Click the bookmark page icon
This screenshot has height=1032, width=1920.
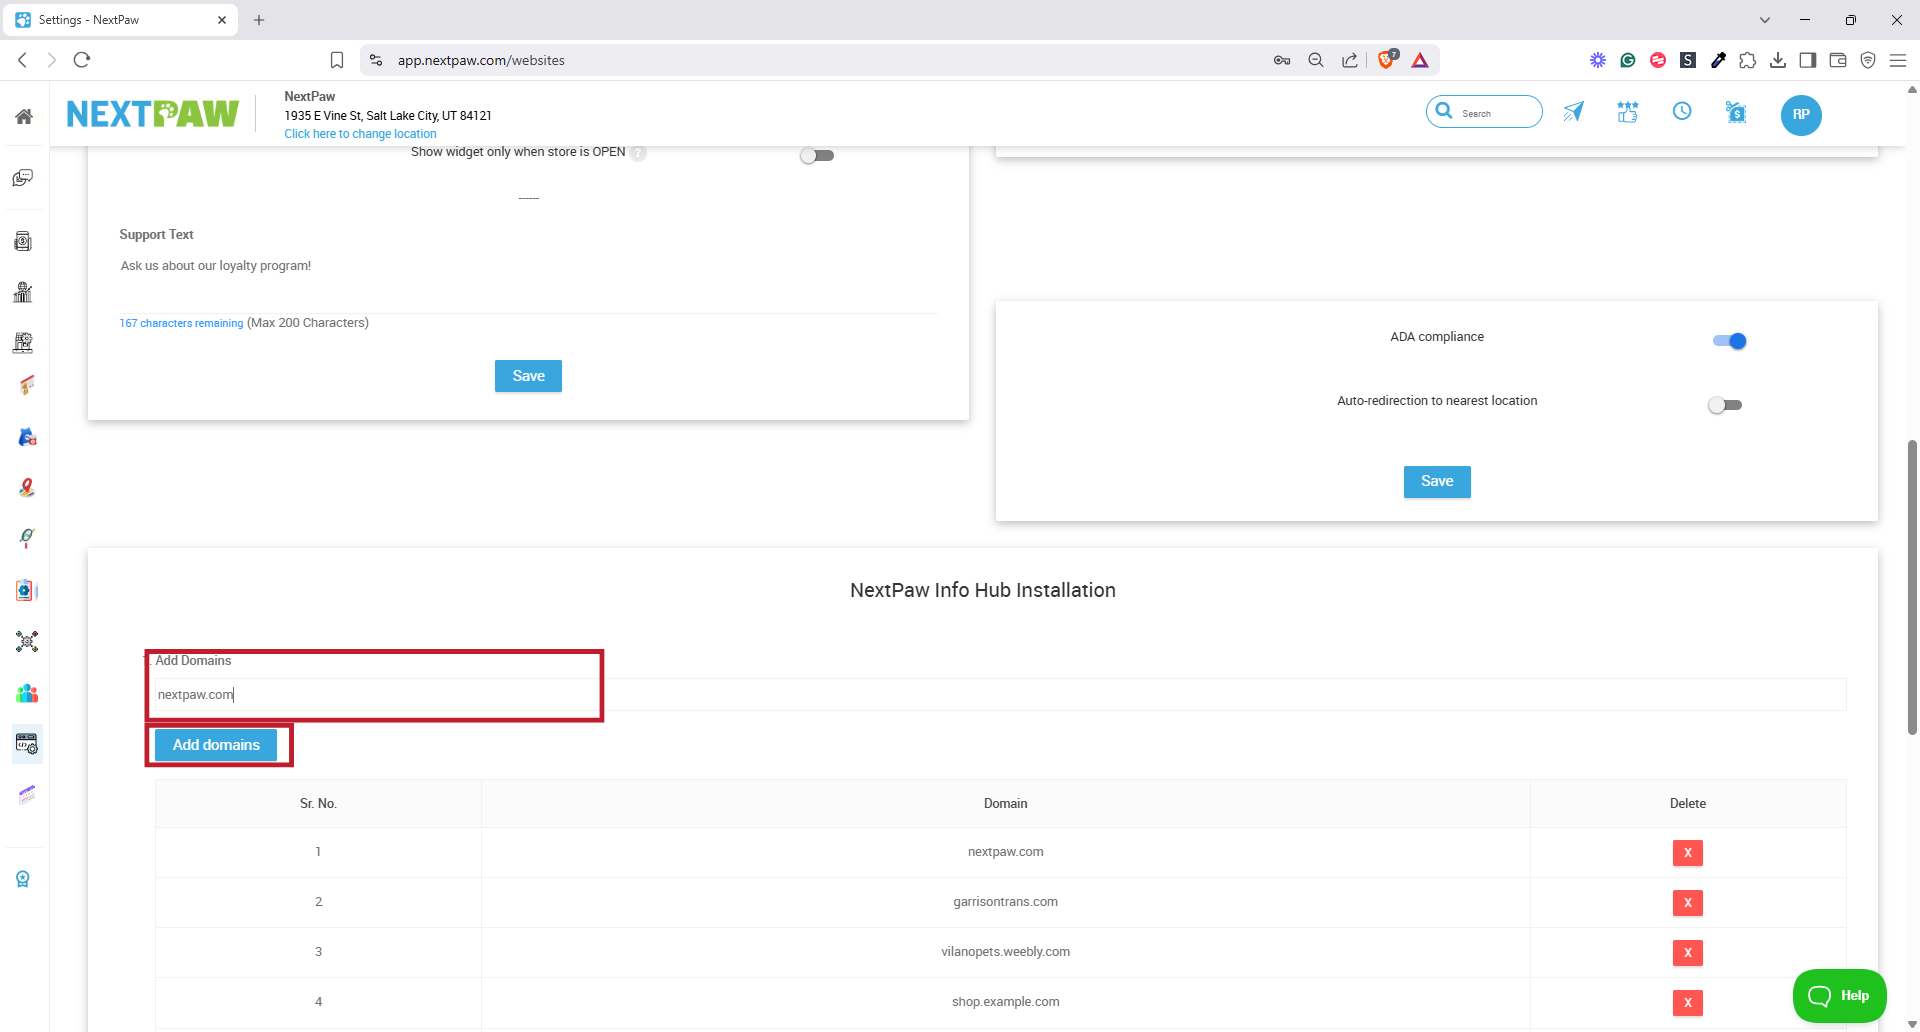(337, 60)
